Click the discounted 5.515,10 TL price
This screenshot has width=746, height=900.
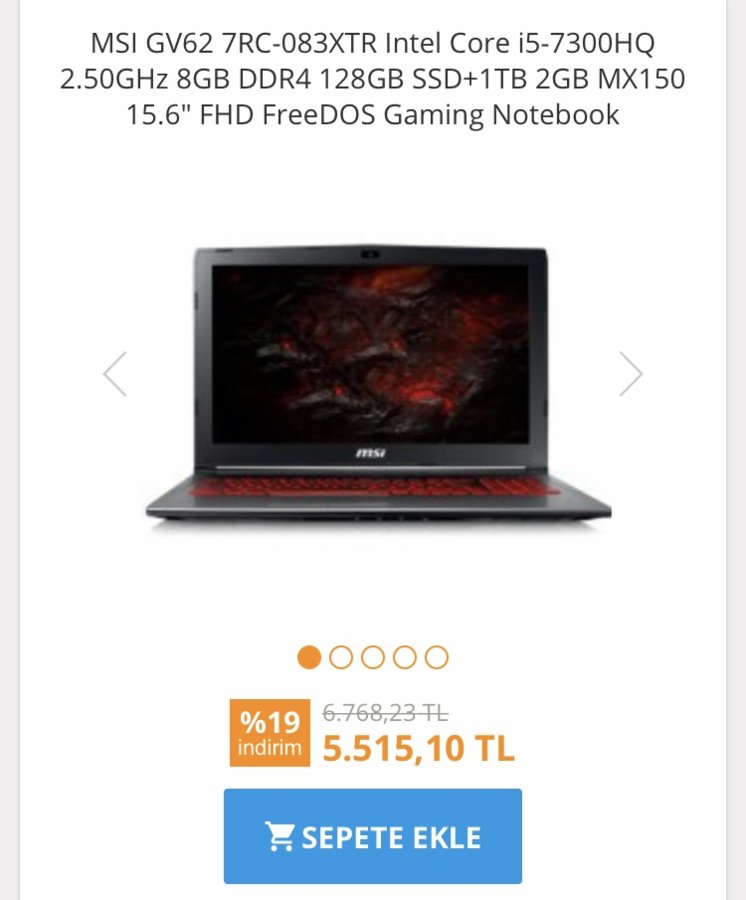pyautogui.click(x=418, y=748)
